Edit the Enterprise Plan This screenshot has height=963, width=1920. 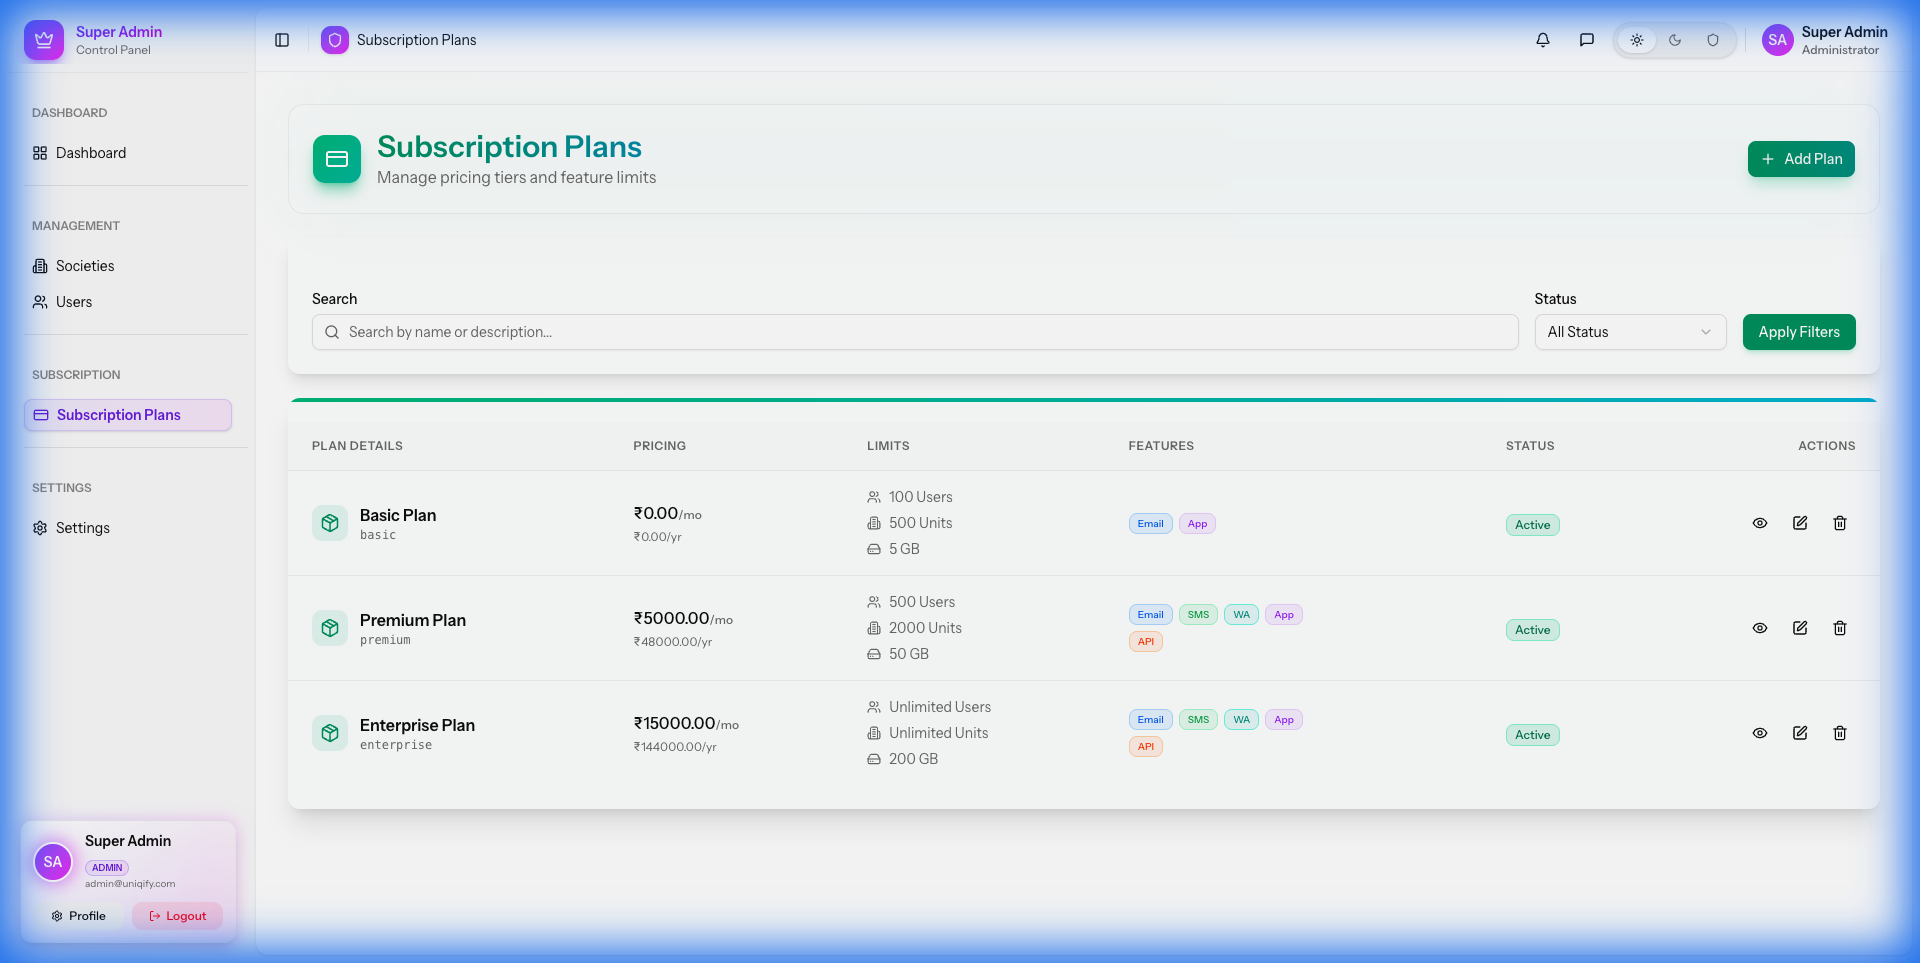1800,733
